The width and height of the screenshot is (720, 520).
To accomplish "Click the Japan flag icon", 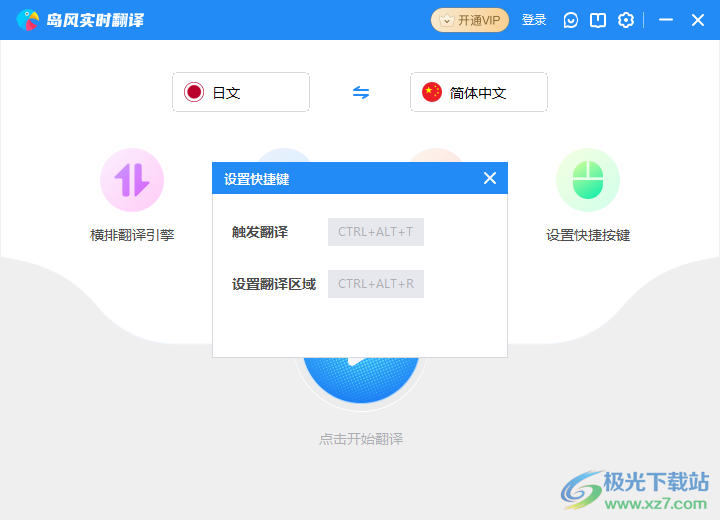I will 194,92.
